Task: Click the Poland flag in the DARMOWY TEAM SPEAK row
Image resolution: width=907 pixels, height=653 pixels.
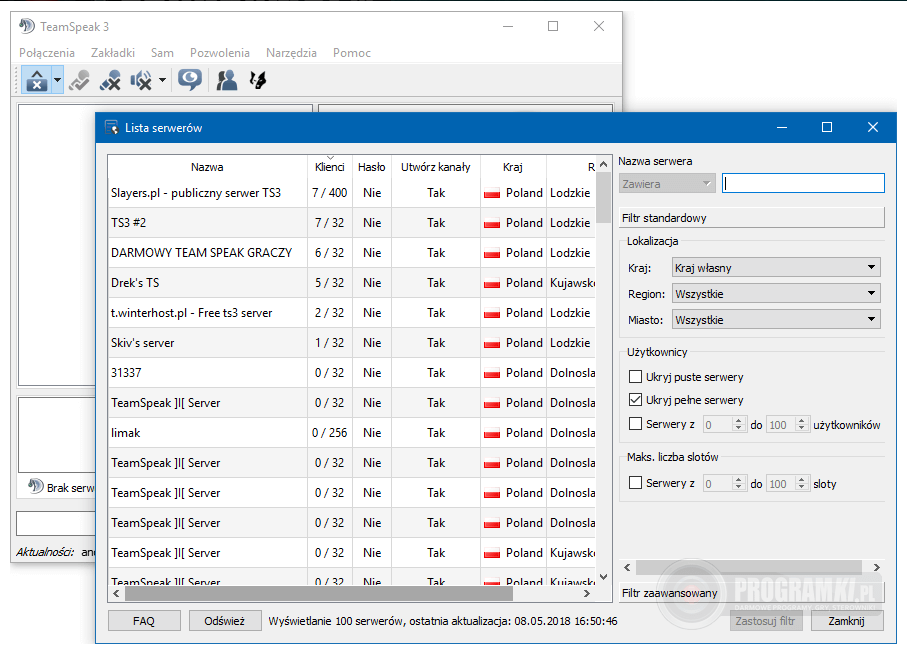Action: 492,253
